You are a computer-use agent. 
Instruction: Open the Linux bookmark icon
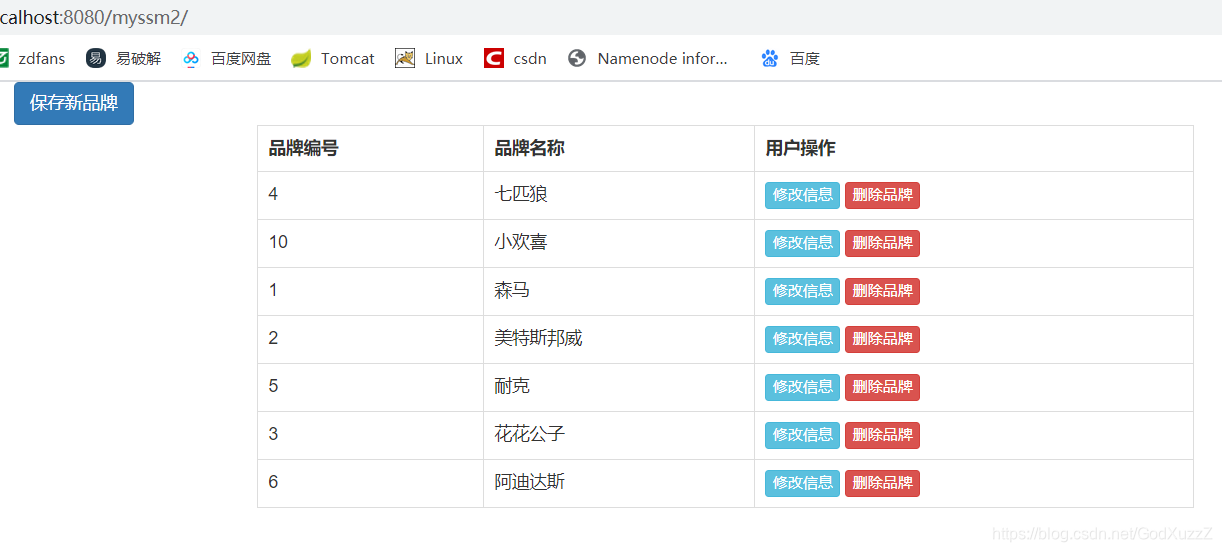click(405, 58)
